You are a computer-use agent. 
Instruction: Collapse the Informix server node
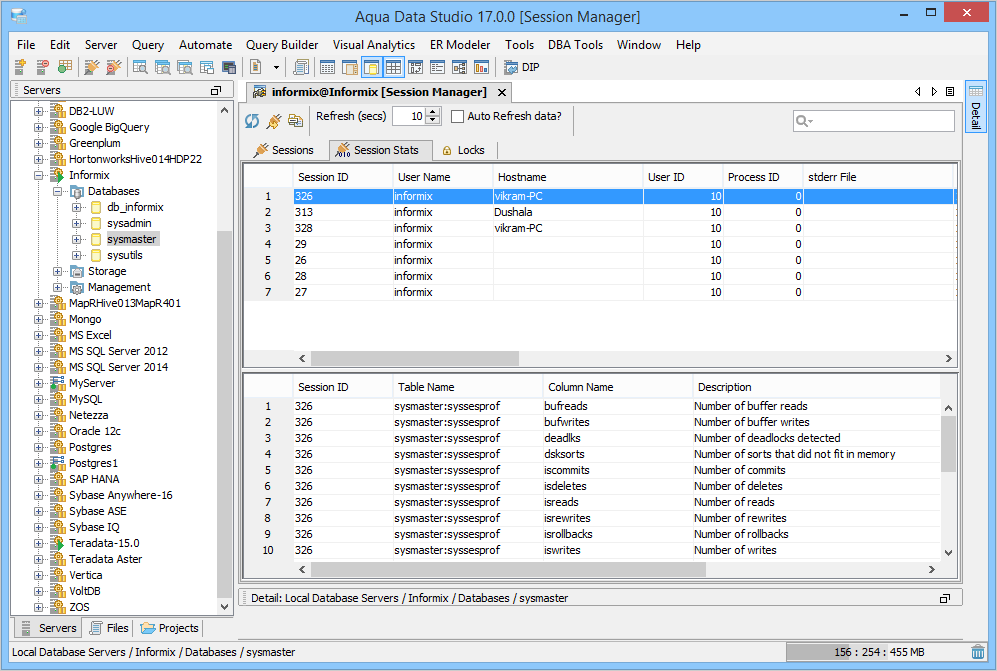click(39, 176)
